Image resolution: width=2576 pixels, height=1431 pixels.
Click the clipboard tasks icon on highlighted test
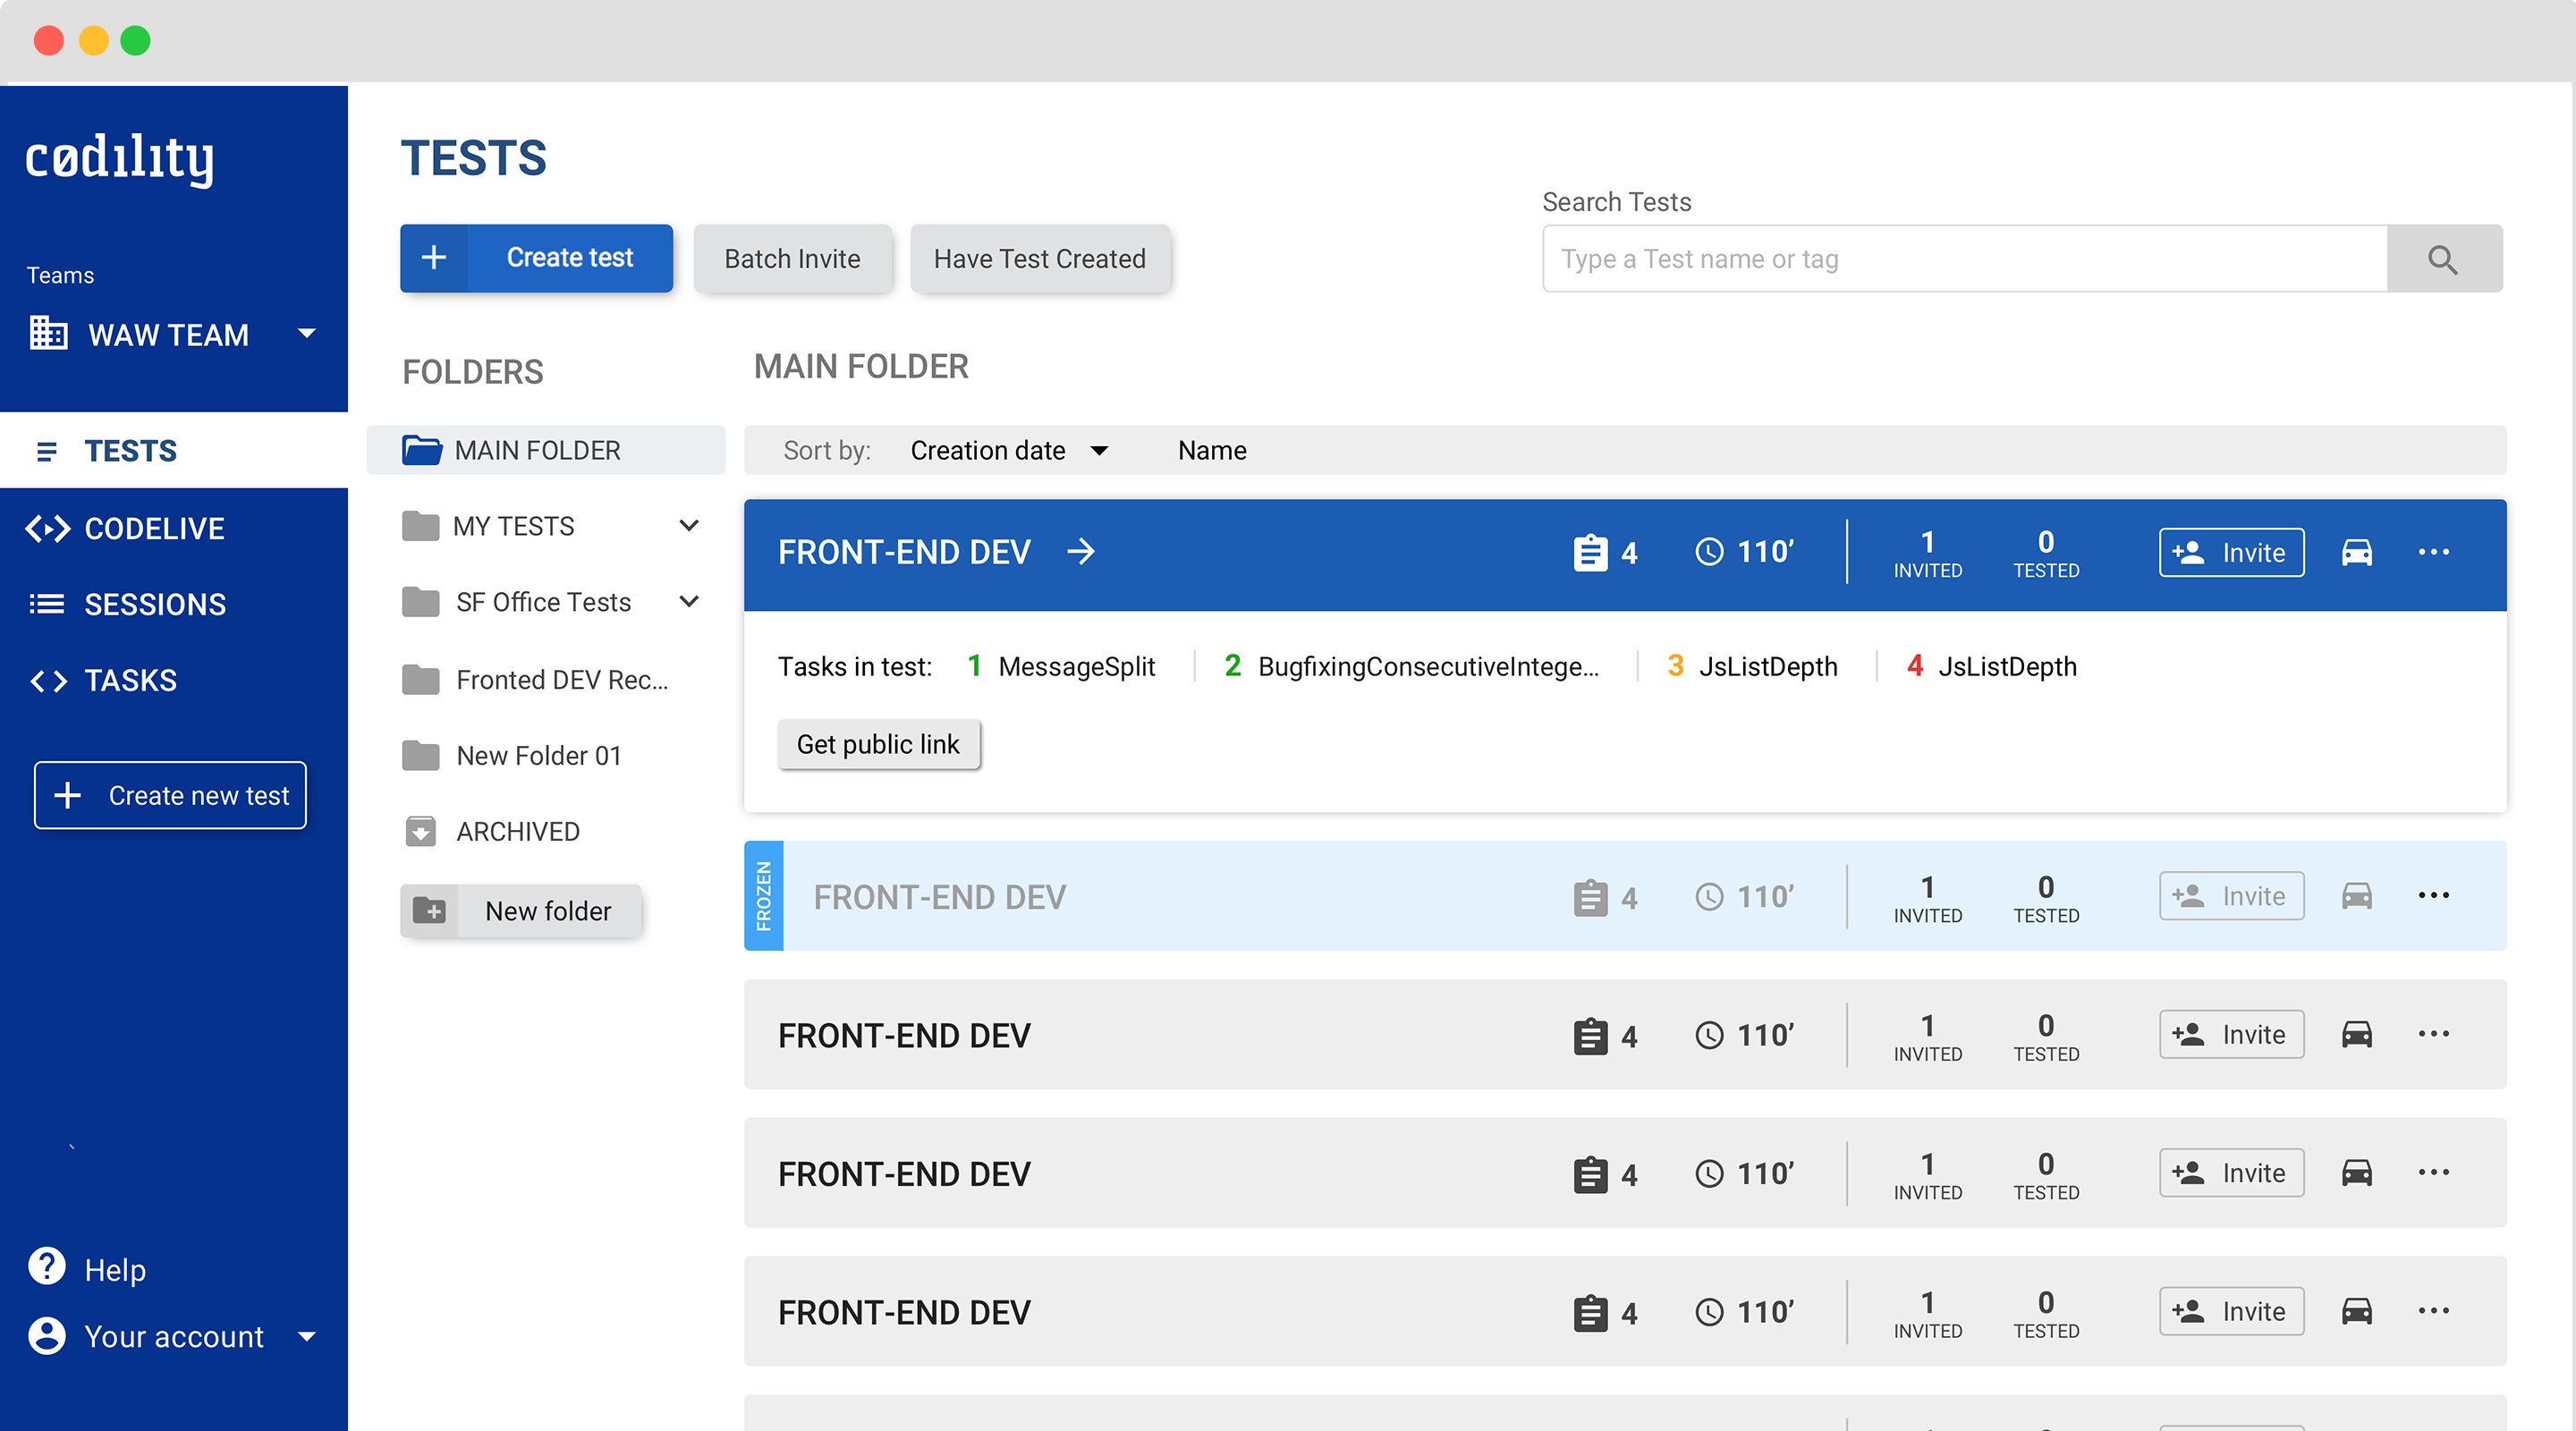(x=1589, y=552)
